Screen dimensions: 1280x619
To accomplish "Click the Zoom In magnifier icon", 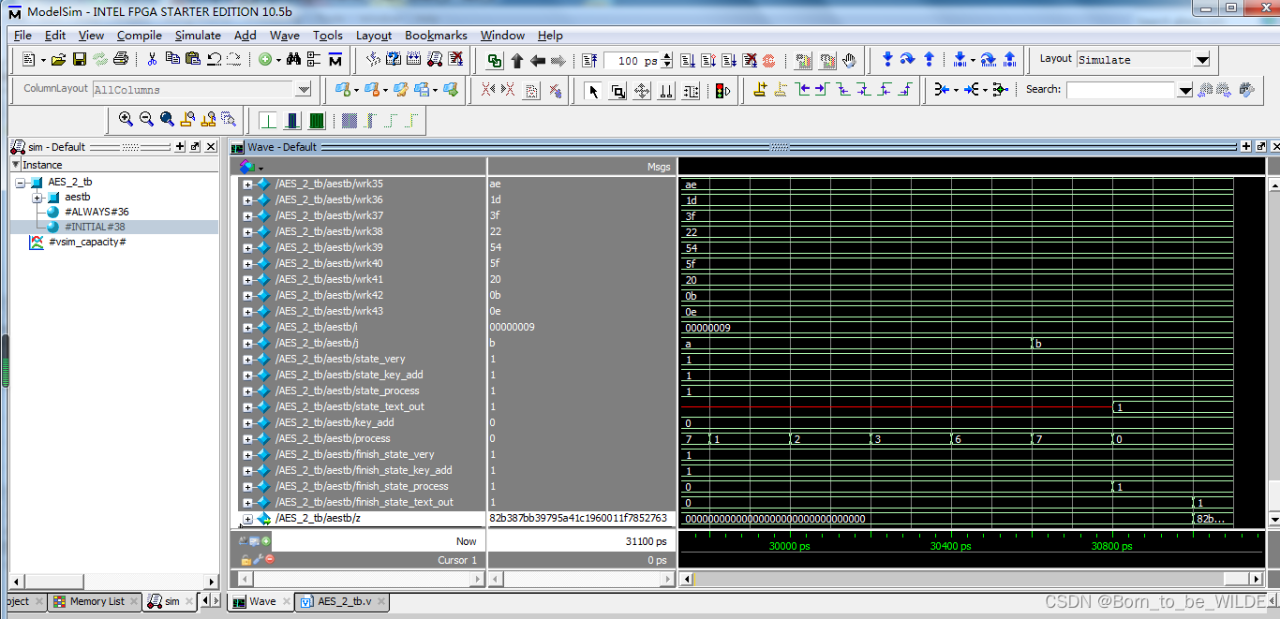I will click(x=125, y=119).
